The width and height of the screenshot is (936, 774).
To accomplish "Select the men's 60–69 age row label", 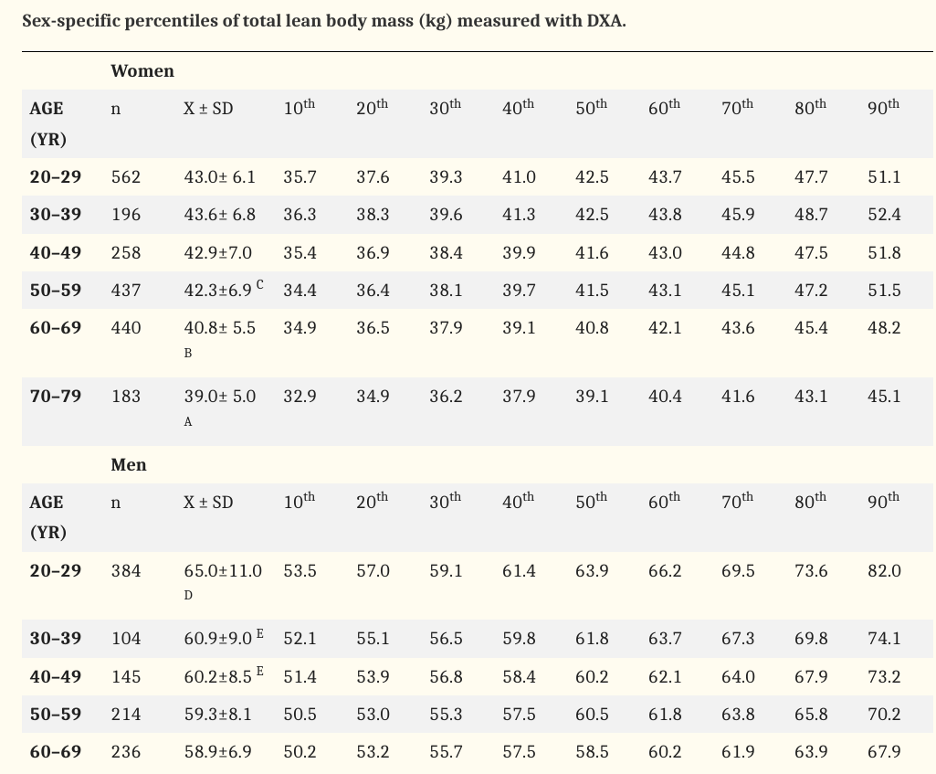I will 55,752.
